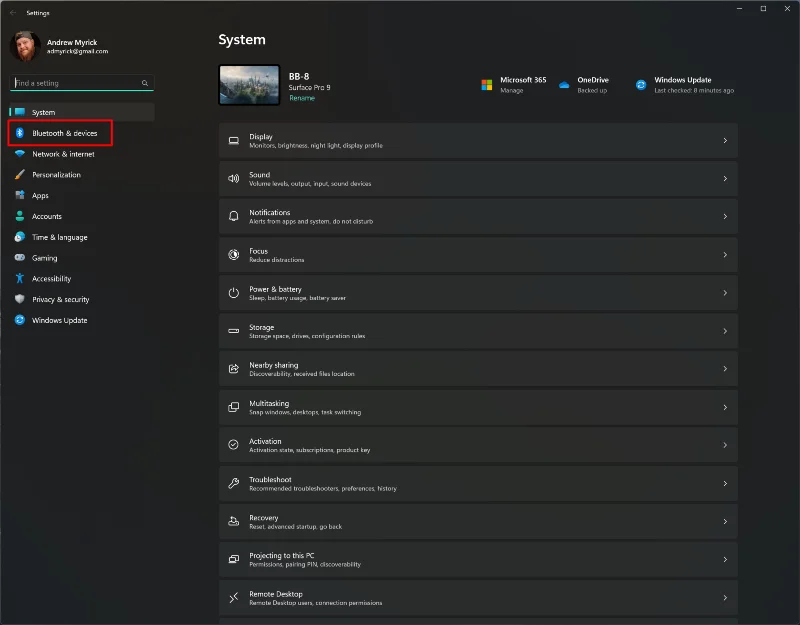
Task: Open Focus settings chevron
Action: click(x=725, y=255)
